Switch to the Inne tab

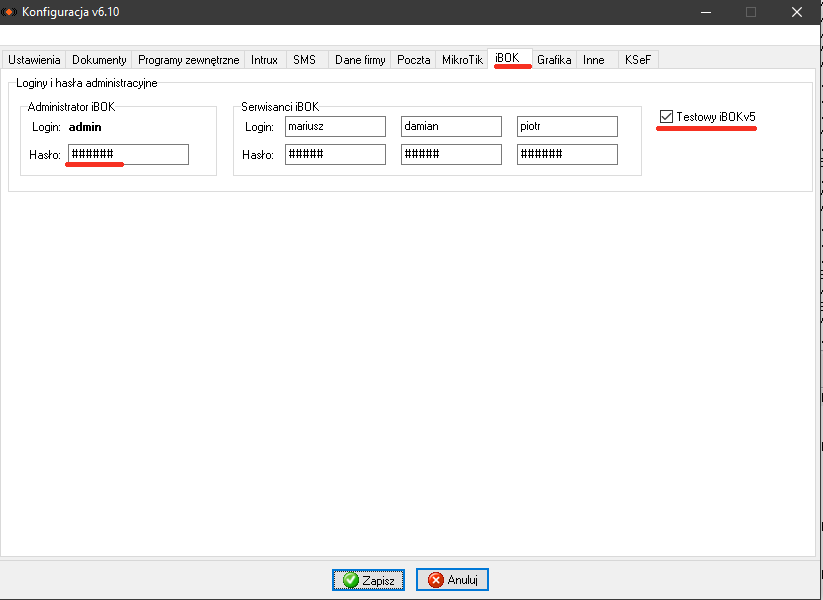[x=594, y=60]
